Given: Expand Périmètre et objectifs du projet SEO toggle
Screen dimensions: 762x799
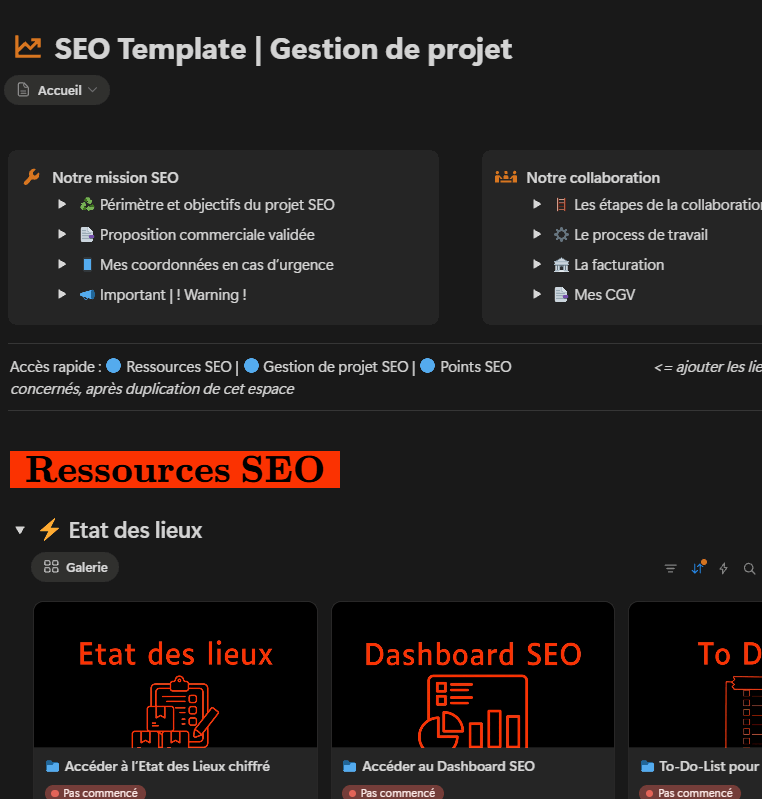Looking at the screenshot, I should click(x=62, y=204).
